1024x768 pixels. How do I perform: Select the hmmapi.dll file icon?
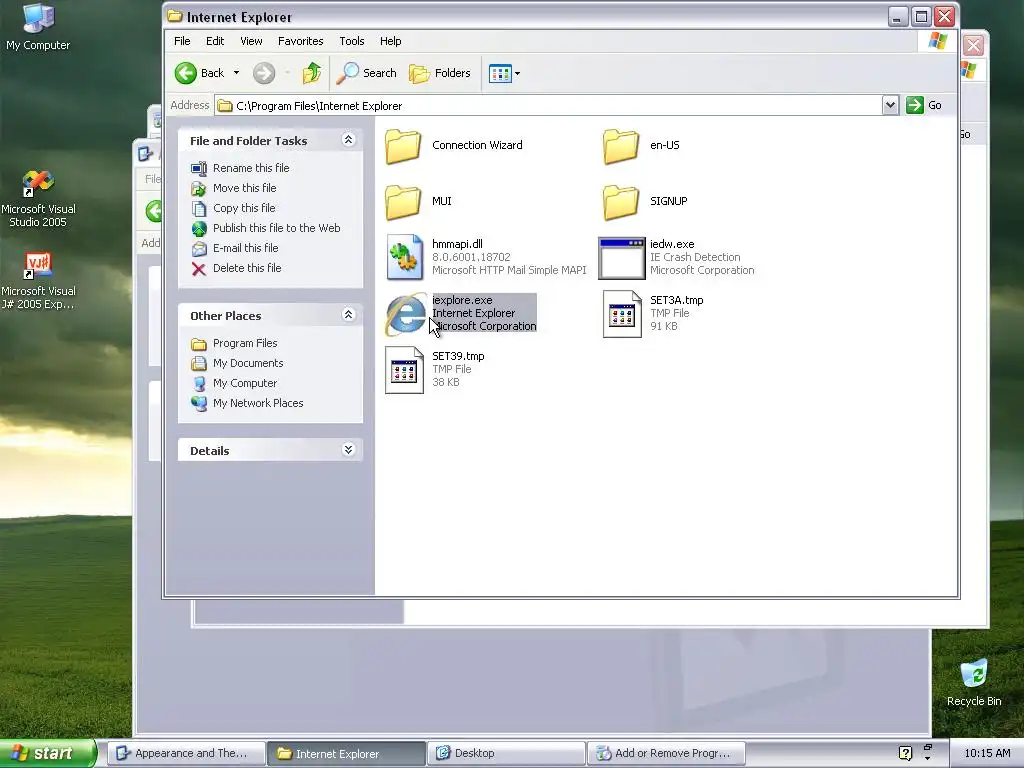point(404,257)
